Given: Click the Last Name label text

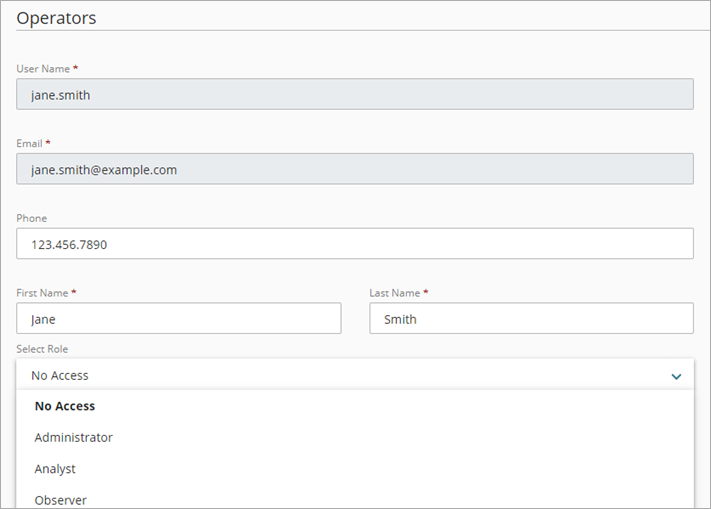Looking at the screenshot, I should (x=395, y=293).
